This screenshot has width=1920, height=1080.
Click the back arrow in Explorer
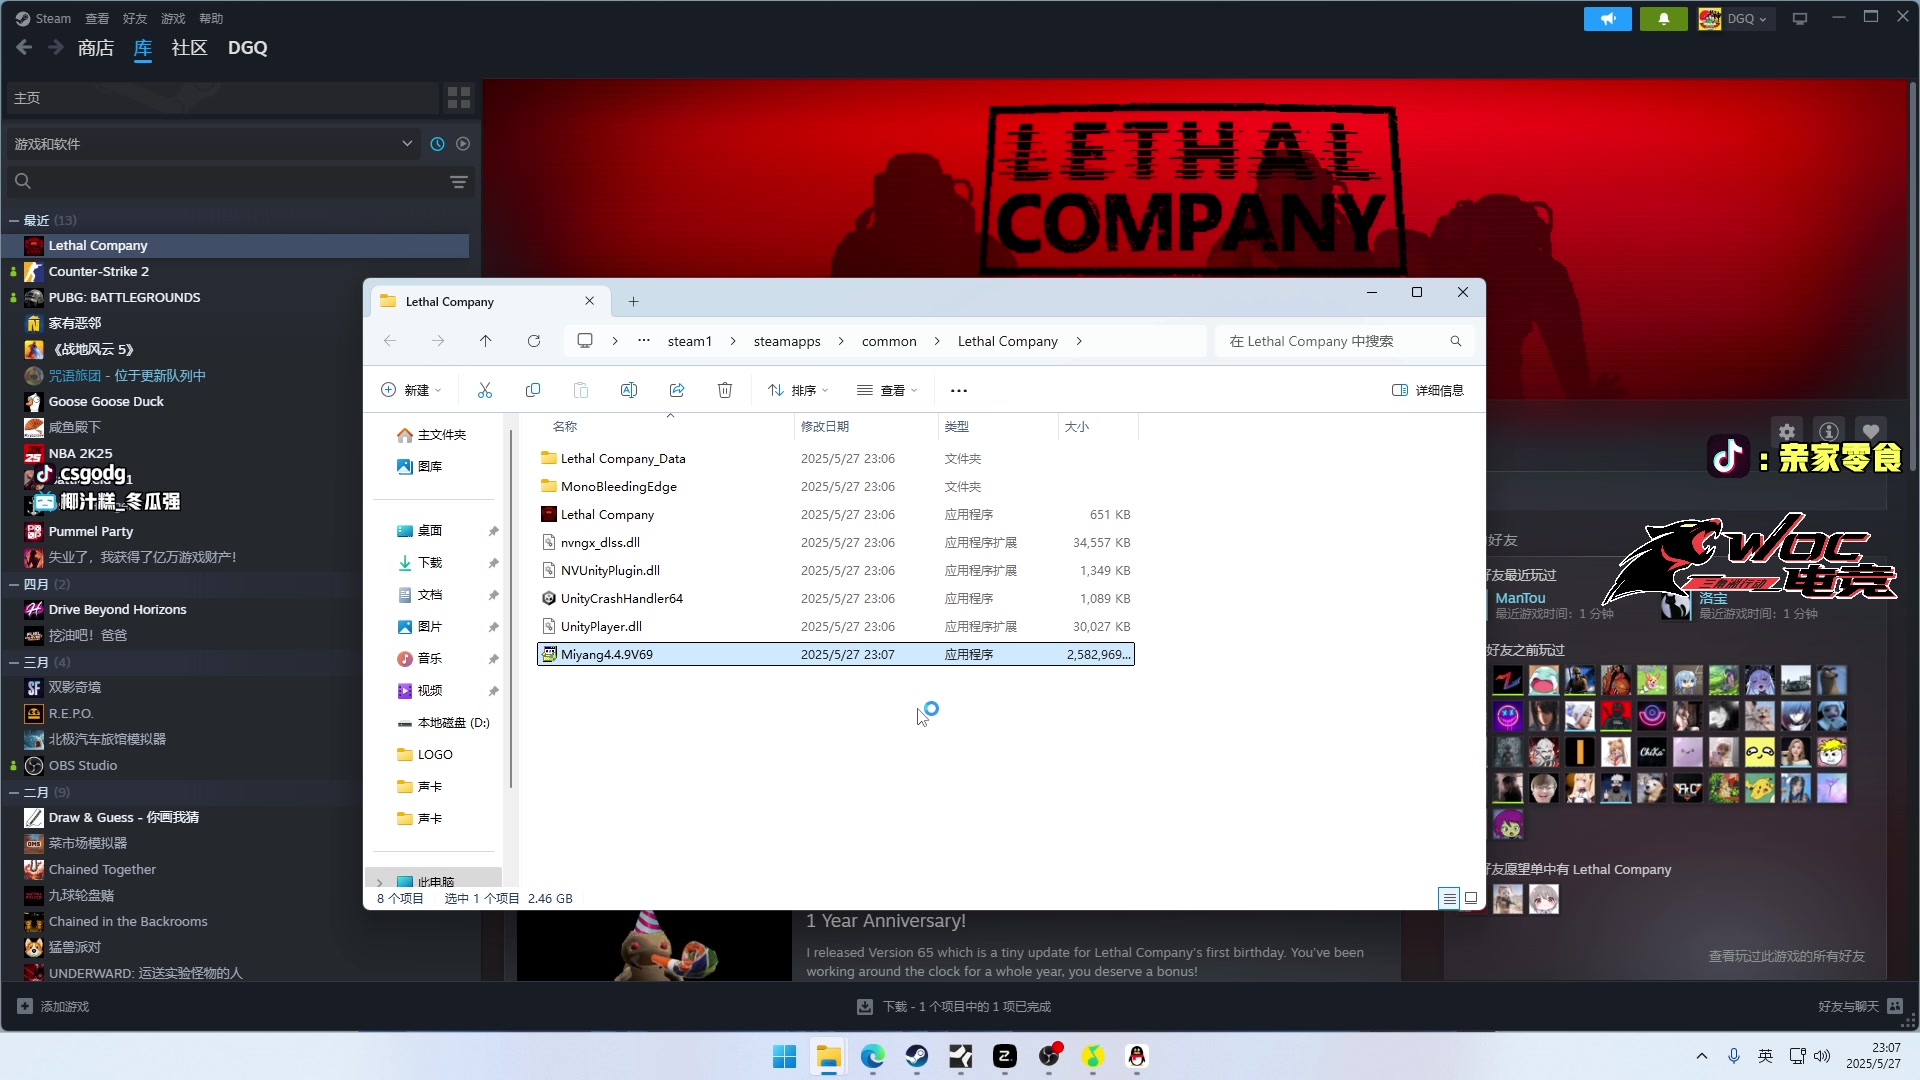[x=390, y=341]
